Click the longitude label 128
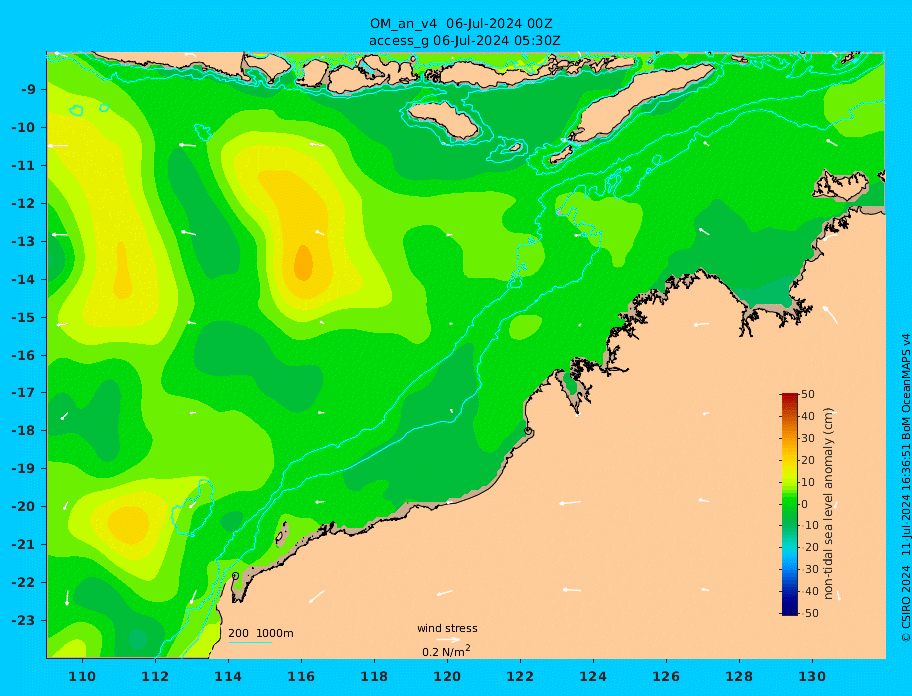Image resolution: width=912 pixels, height=696 pixels. (739, 676)
